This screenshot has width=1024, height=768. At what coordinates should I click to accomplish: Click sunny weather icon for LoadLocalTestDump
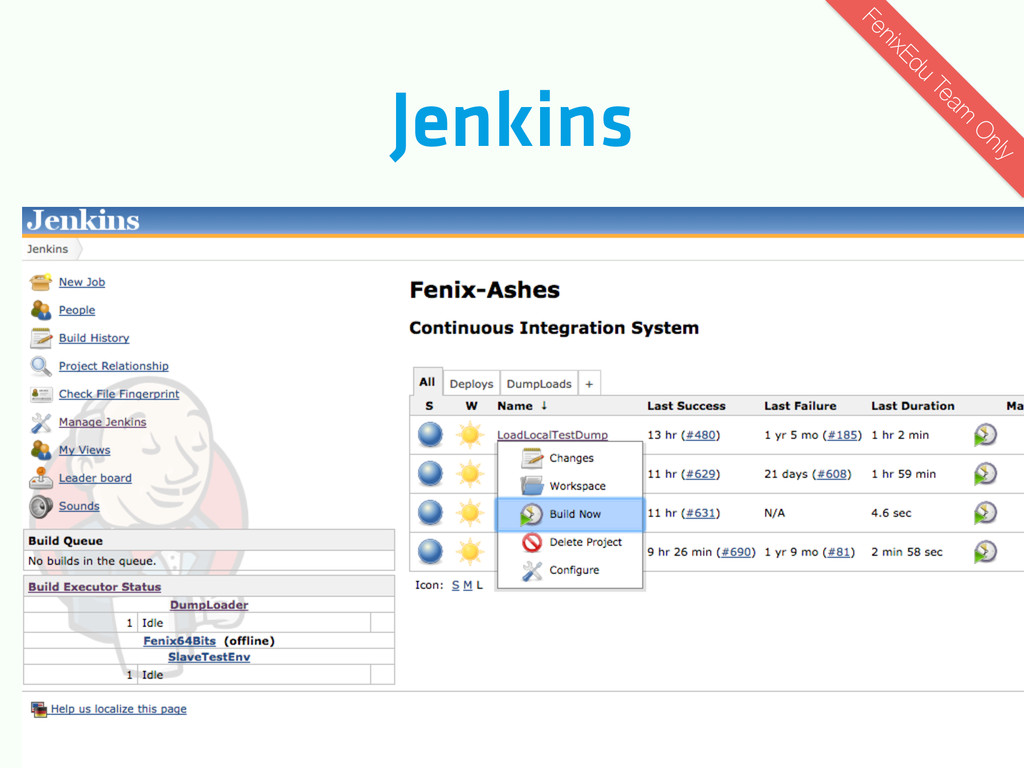click(470, 435)
